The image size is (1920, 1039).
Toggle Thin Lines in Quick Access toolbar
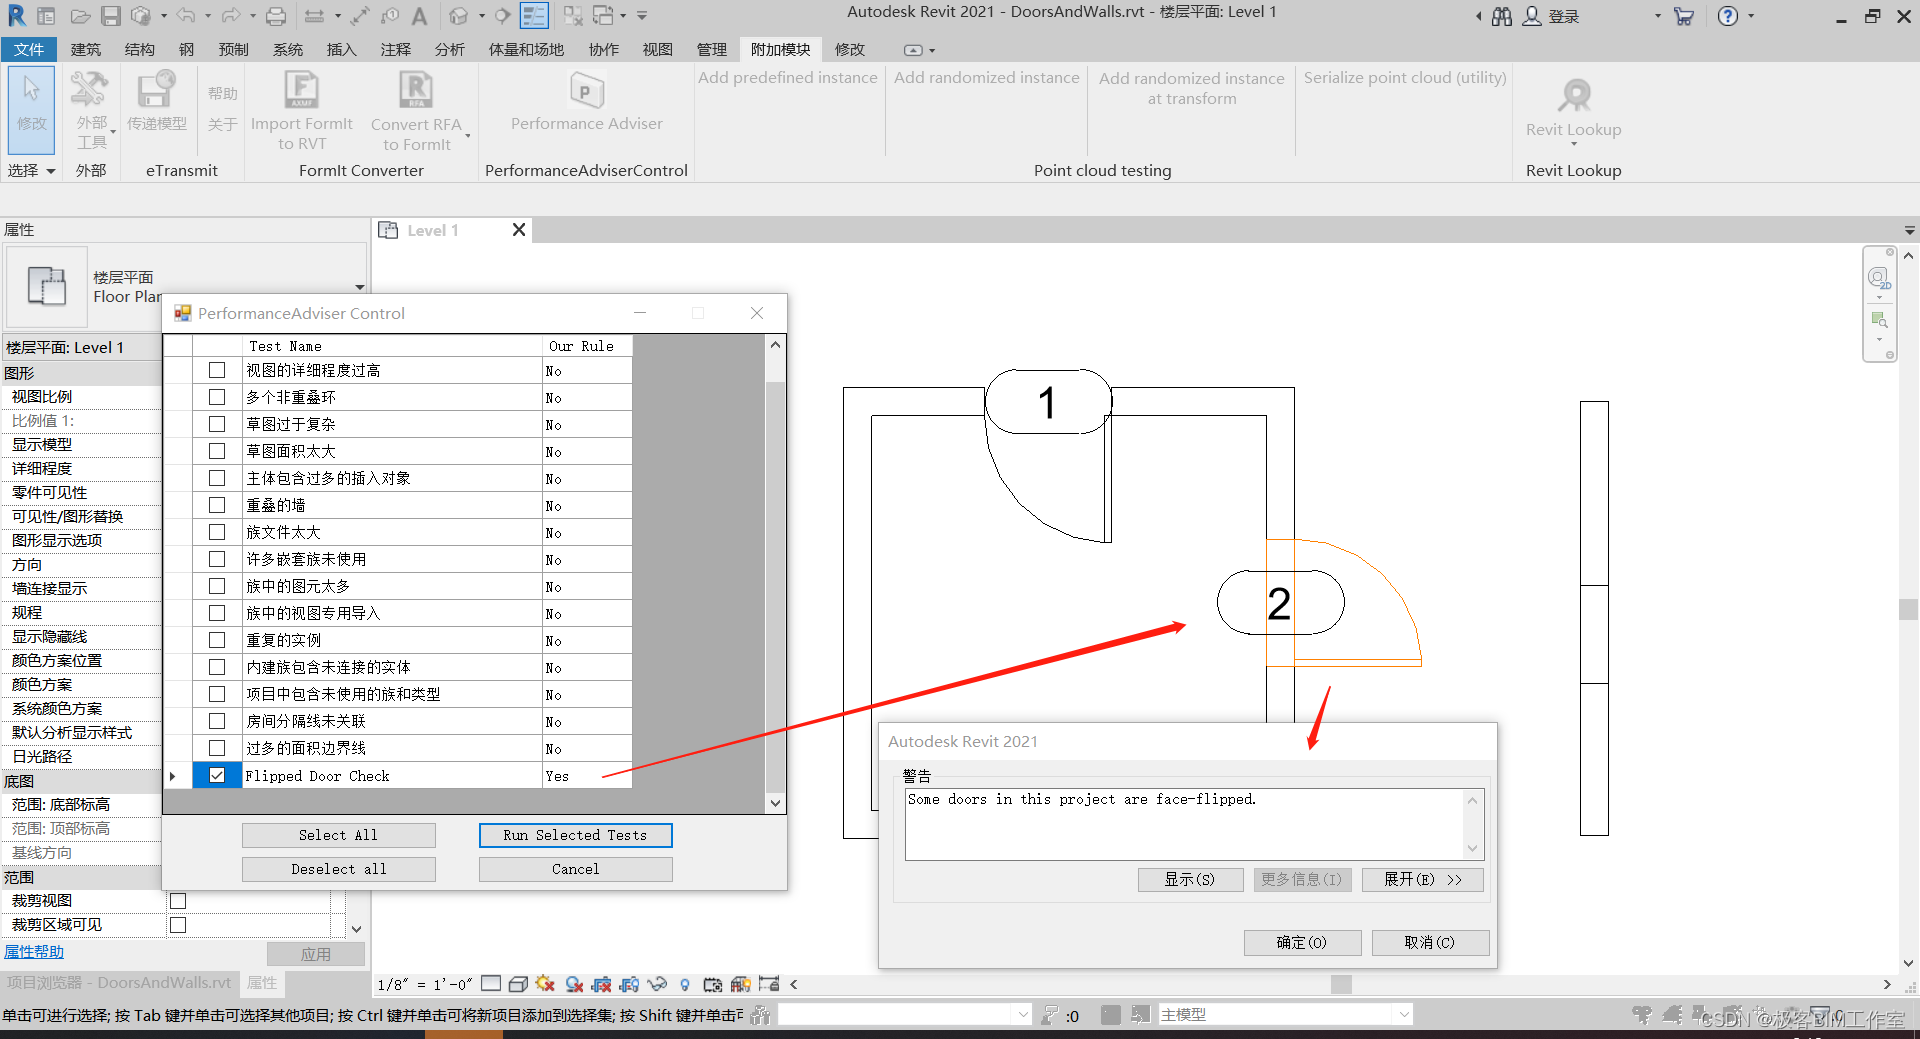(534, 15)
